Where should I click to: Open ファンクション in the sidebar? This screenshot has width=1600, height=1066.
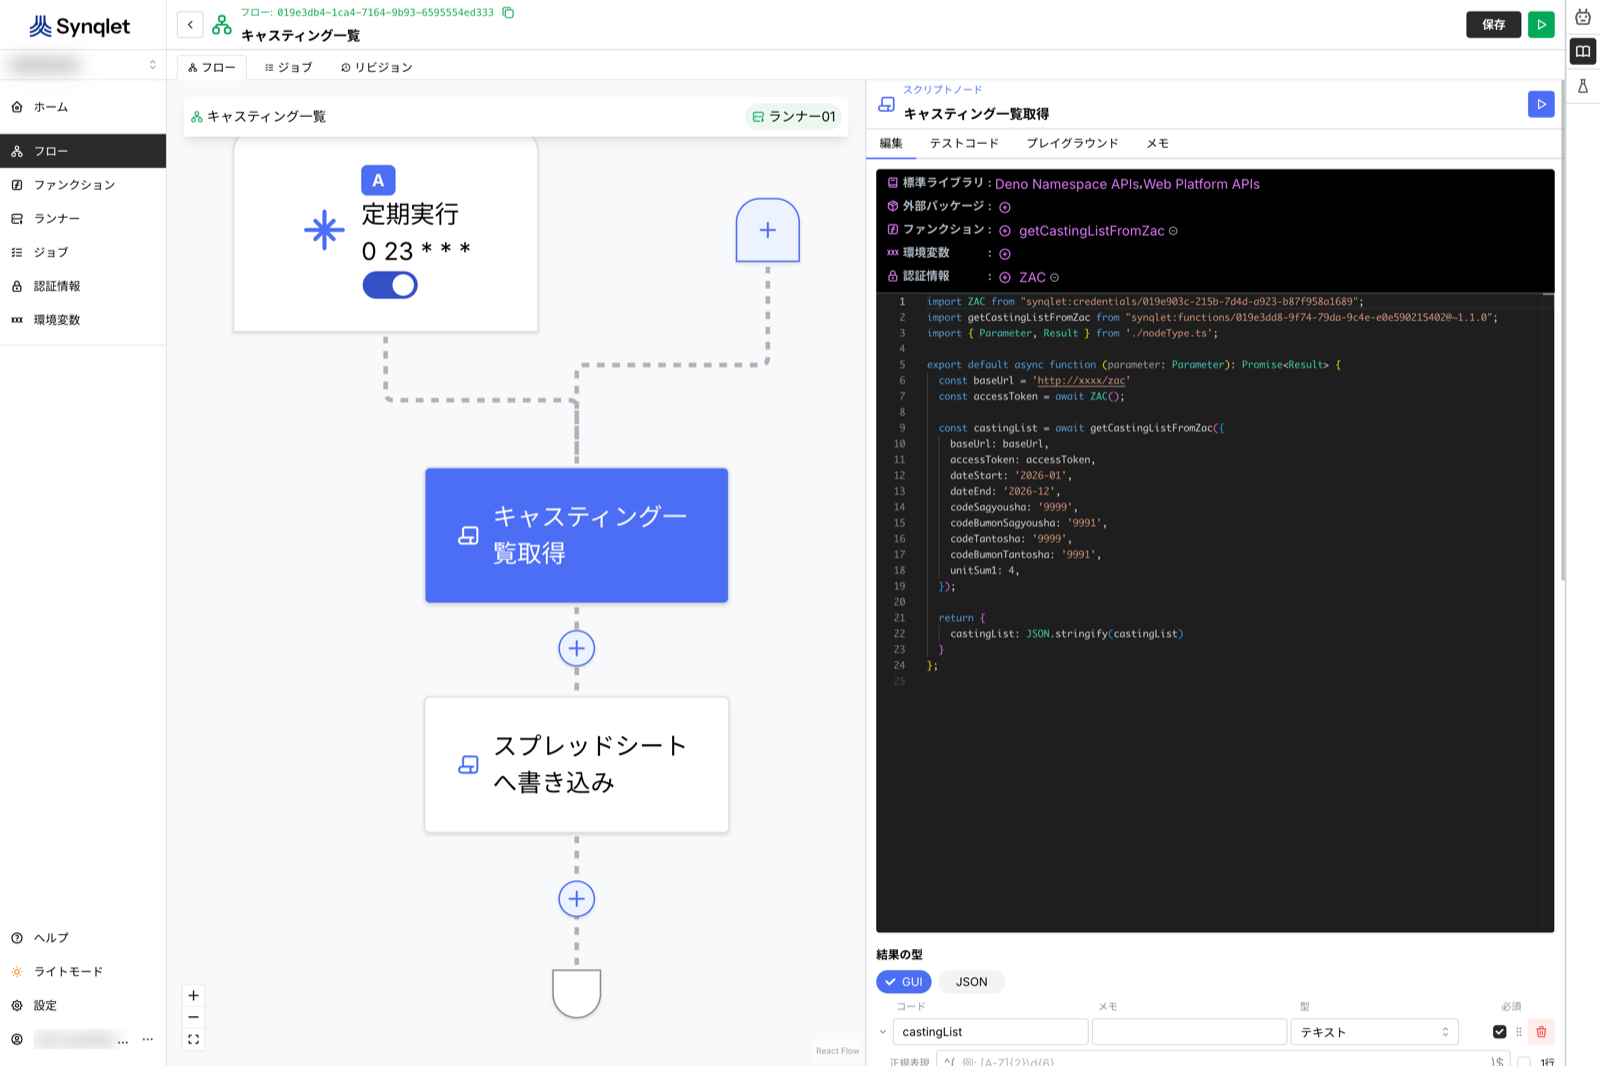click(x=83, y=185)
